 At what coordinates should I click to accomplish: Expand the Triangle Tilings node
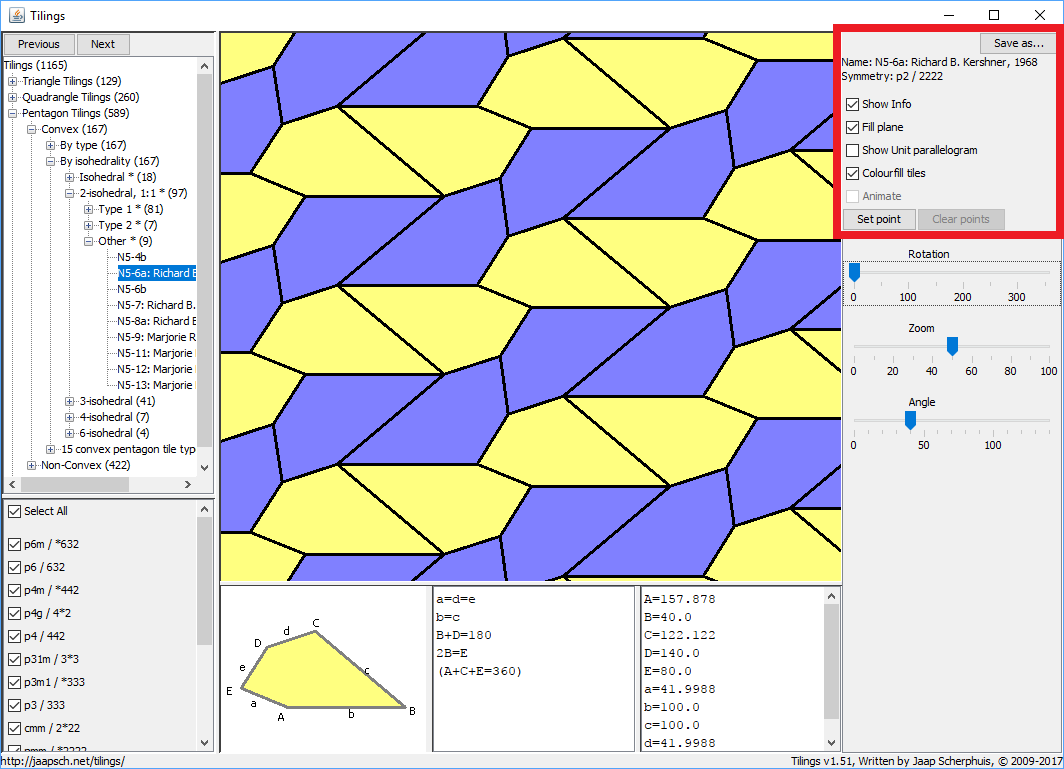point(12,81)
